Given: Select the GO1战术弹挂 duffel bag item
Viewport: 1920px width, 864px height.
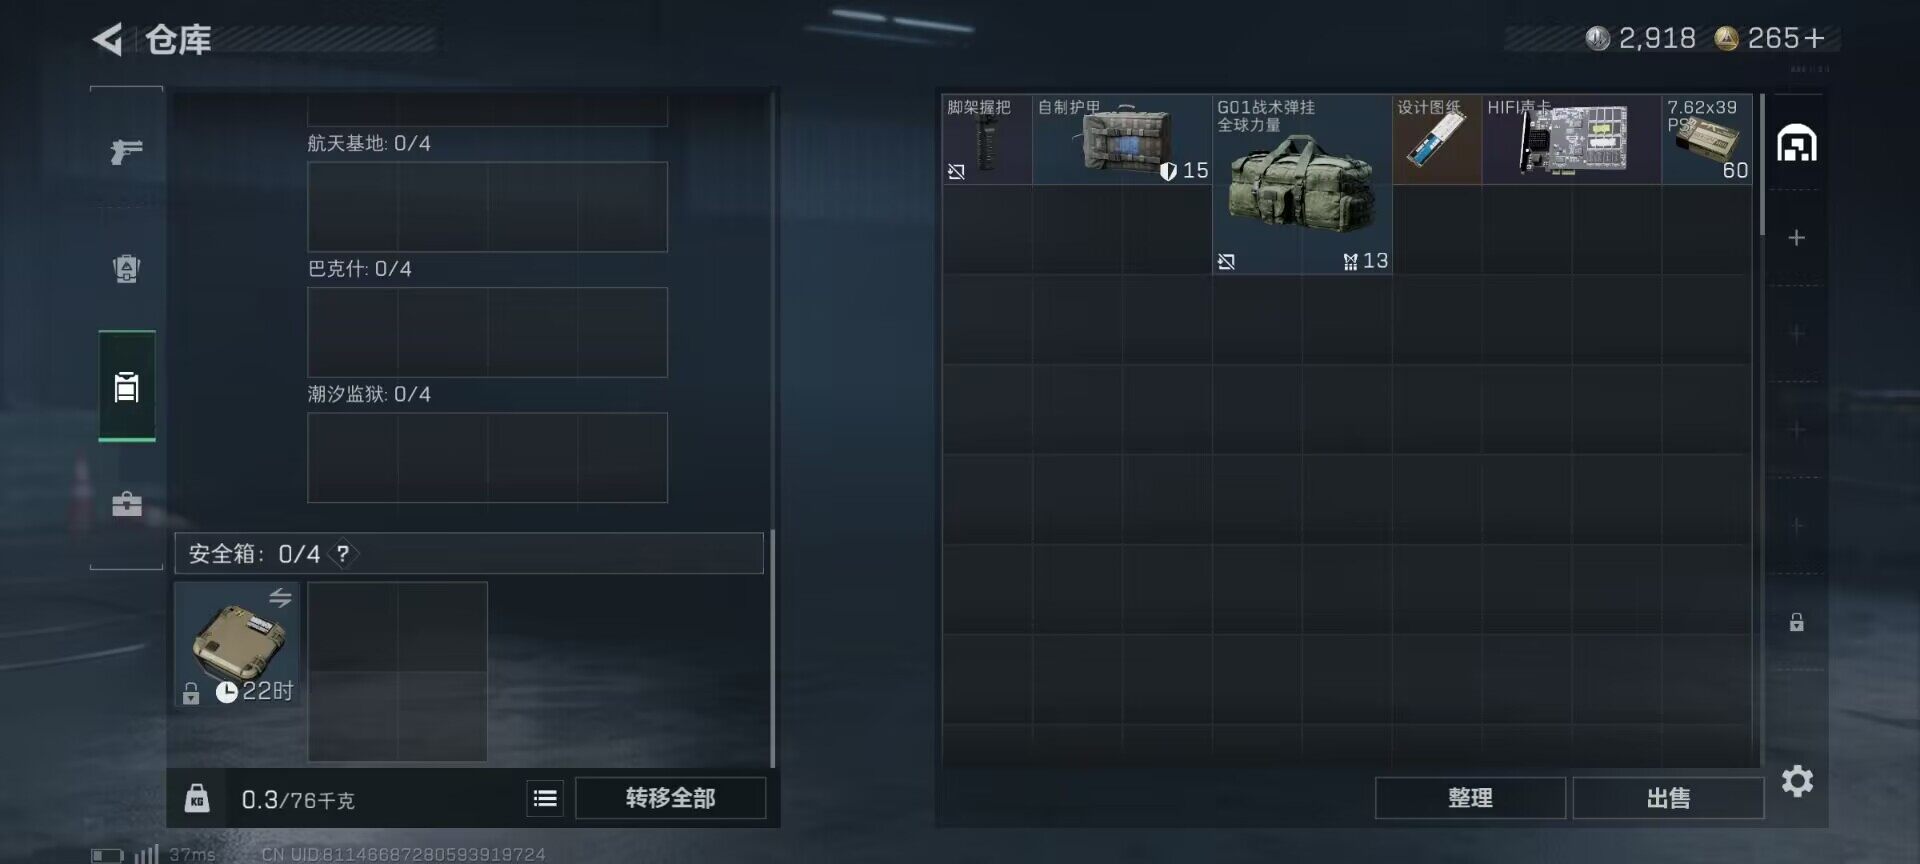Looking at the screenshot, I should (x=1302, y=184).
